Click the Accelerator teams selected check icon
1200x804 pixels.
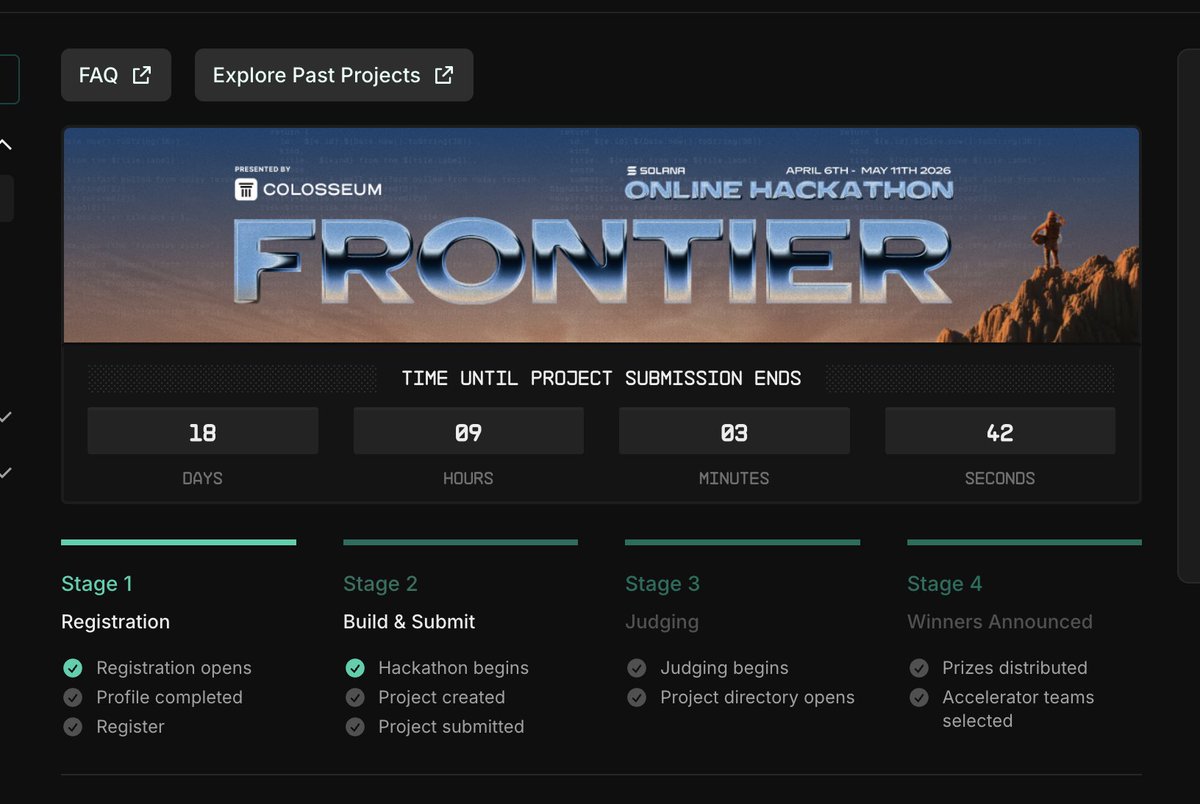(x=919, y=697)
